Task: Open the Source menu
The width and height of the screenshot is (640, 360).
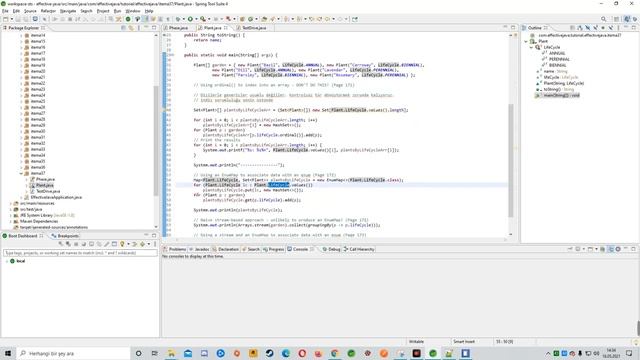Action: tap(30, 11)
